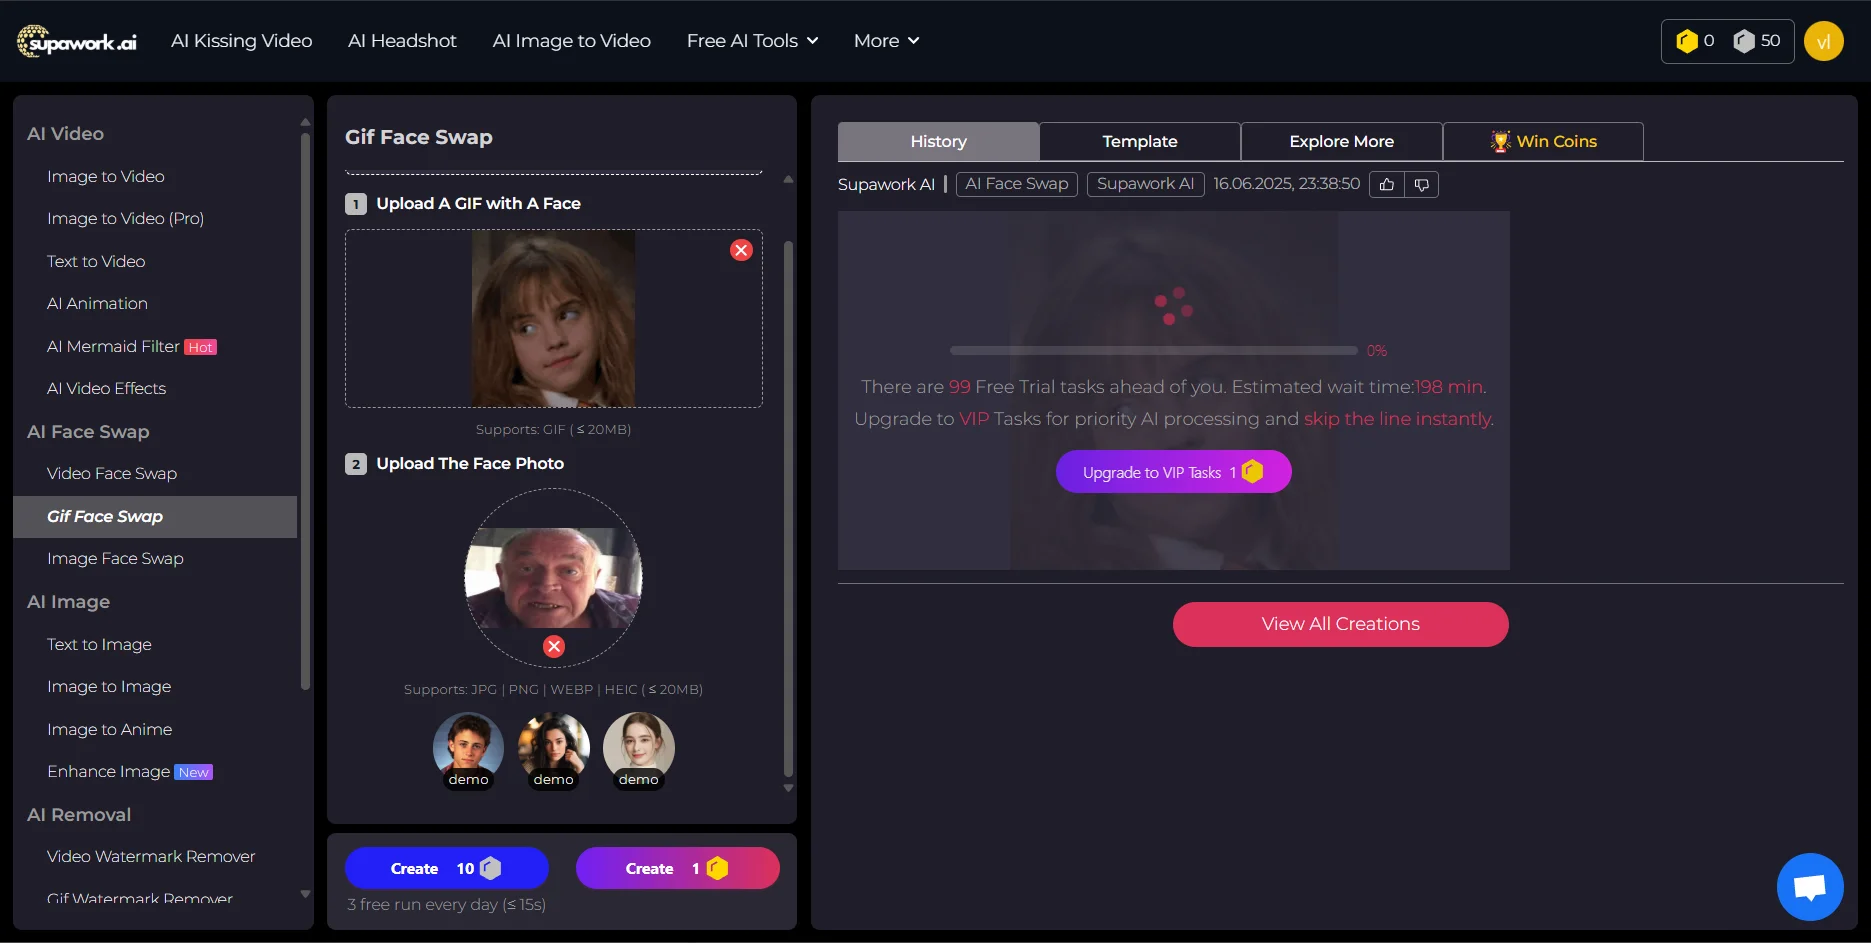The width and height of the screenshot is (1871, 943).
Task: Click the AI Video section heading
Action: coord(65,134)
